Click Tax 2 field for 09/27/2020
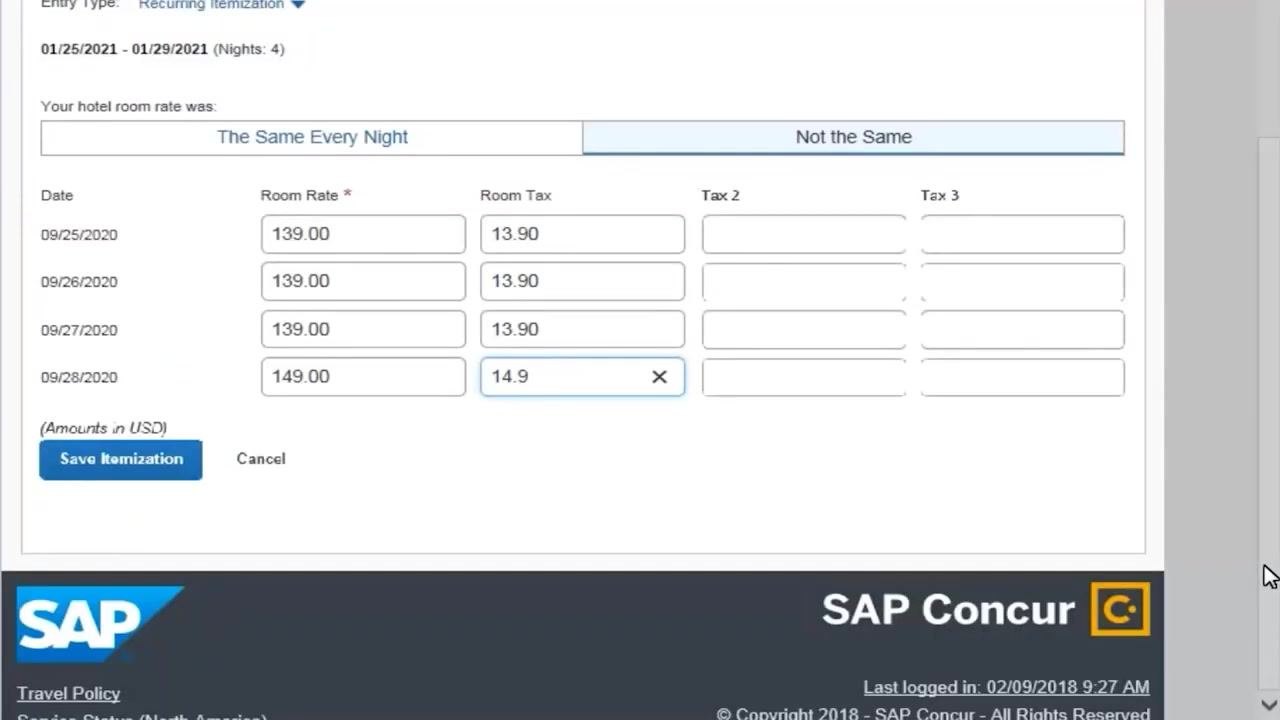 [804, 329]
